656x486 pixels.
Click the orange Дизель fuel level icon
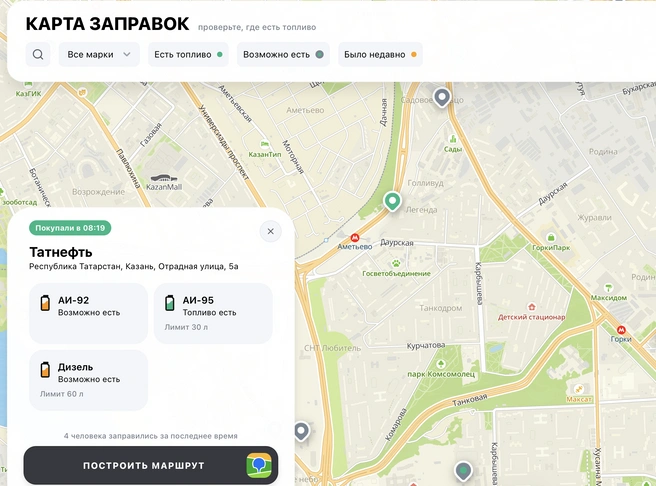[45, 370]
